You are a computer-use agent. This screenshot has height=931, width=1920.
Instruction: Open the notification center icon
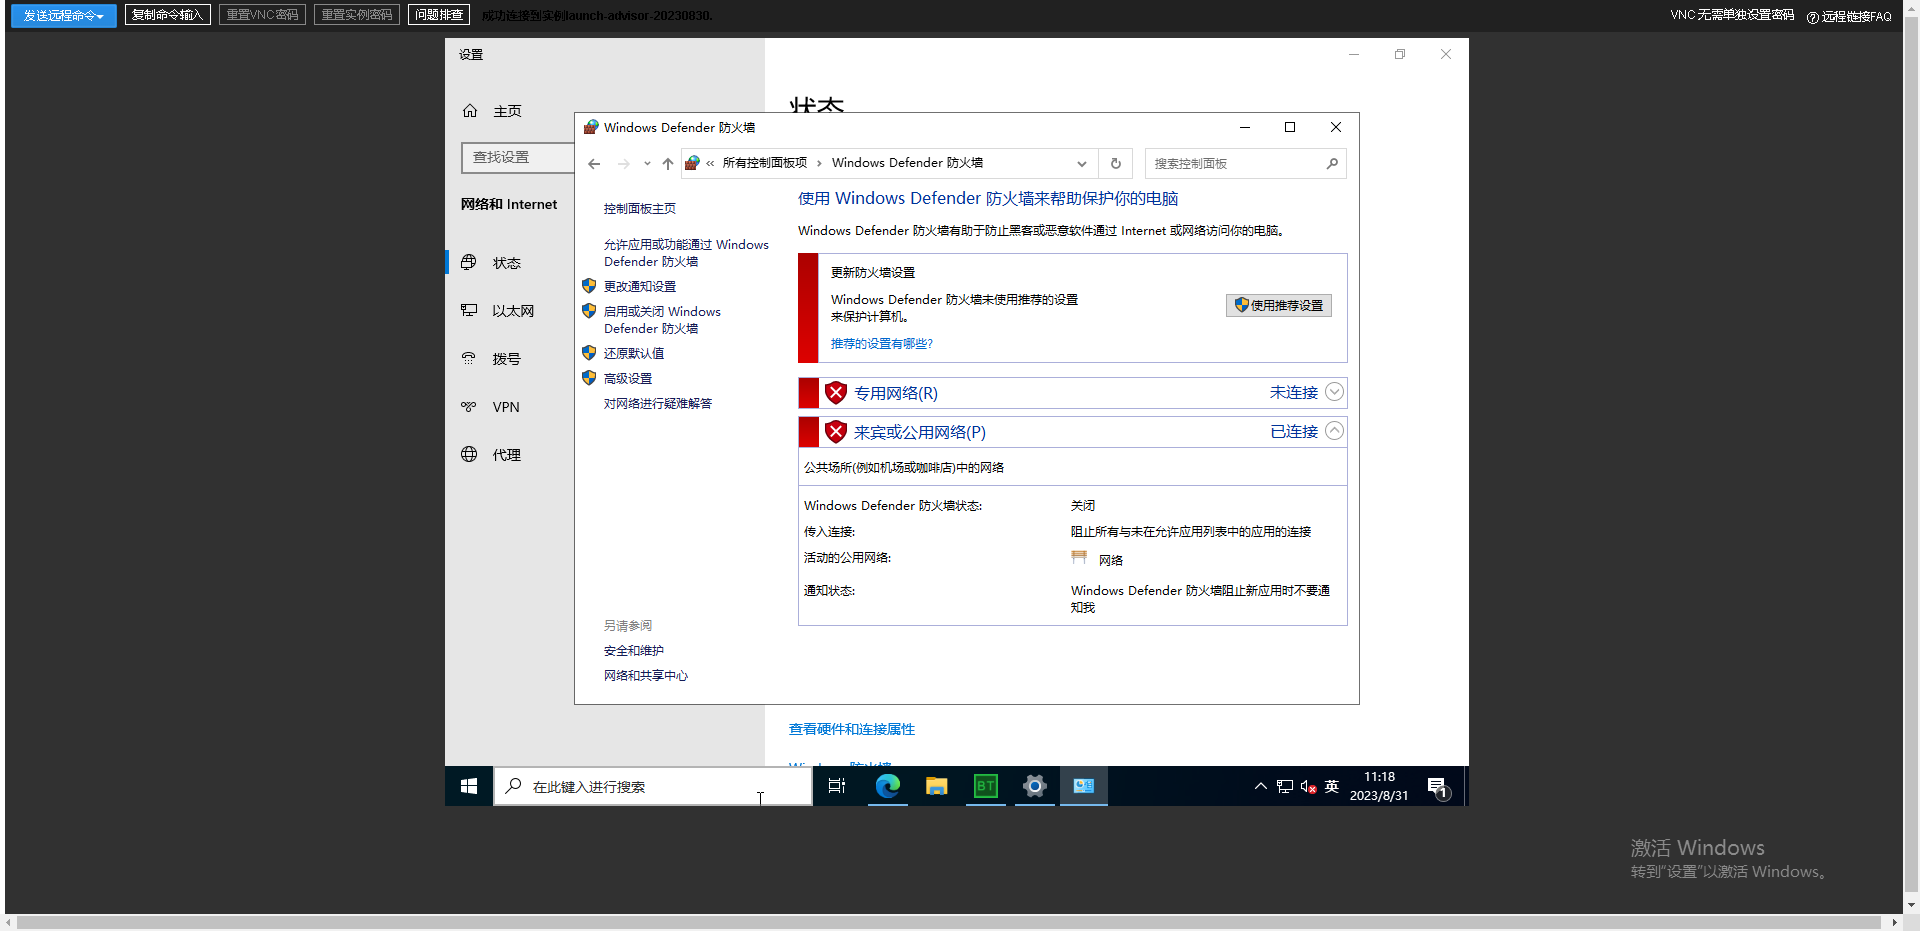coord(1438,788)
